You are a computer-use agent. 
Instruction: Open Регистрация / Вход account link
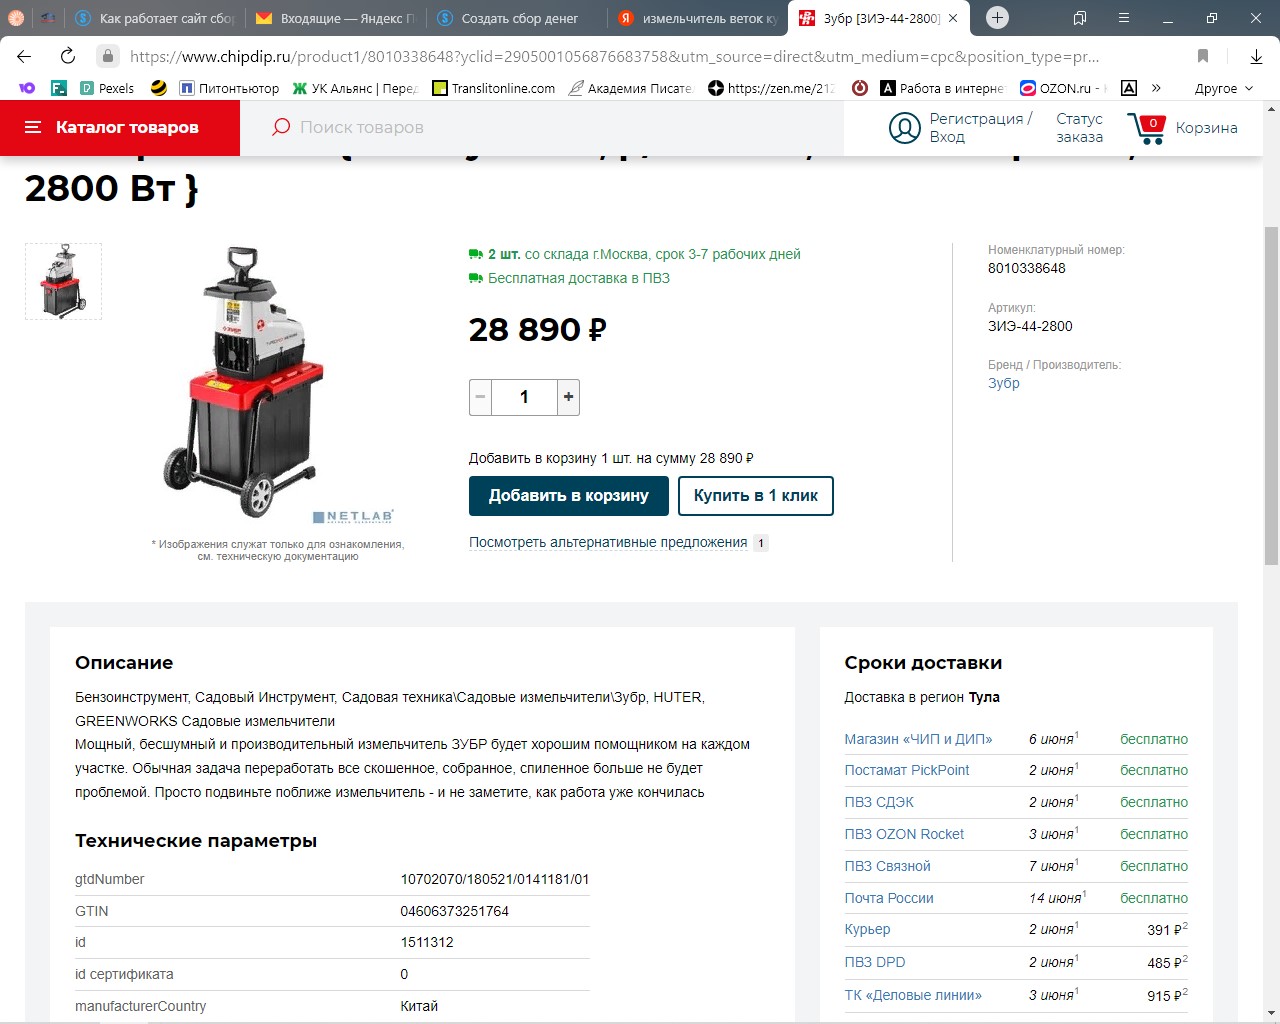961,128
